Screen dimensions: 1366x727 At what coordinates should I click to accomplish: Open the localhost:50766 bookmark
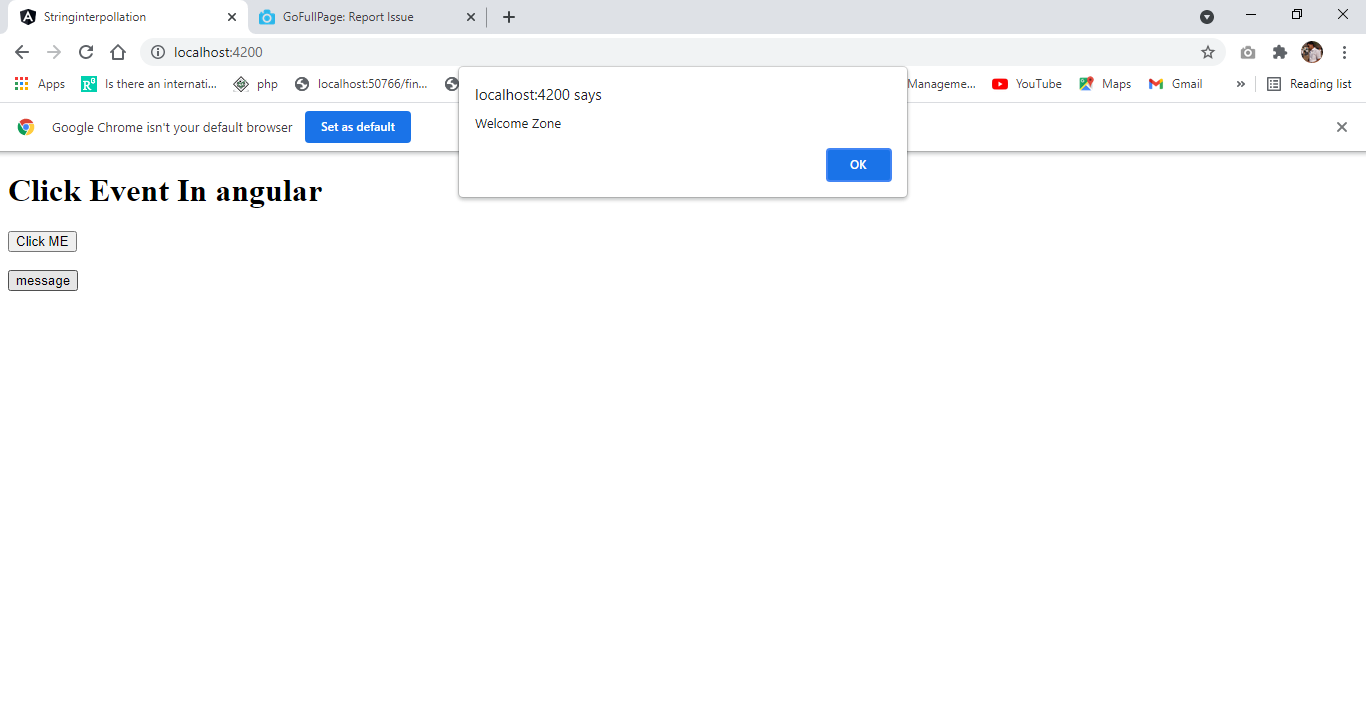point(362,84)
